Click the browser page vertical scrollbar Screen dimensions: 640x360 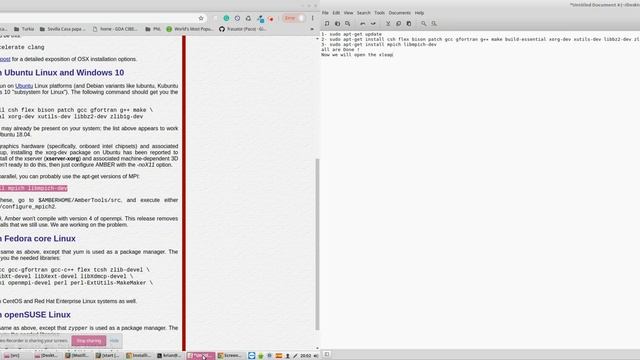click(x=317, y=244)
